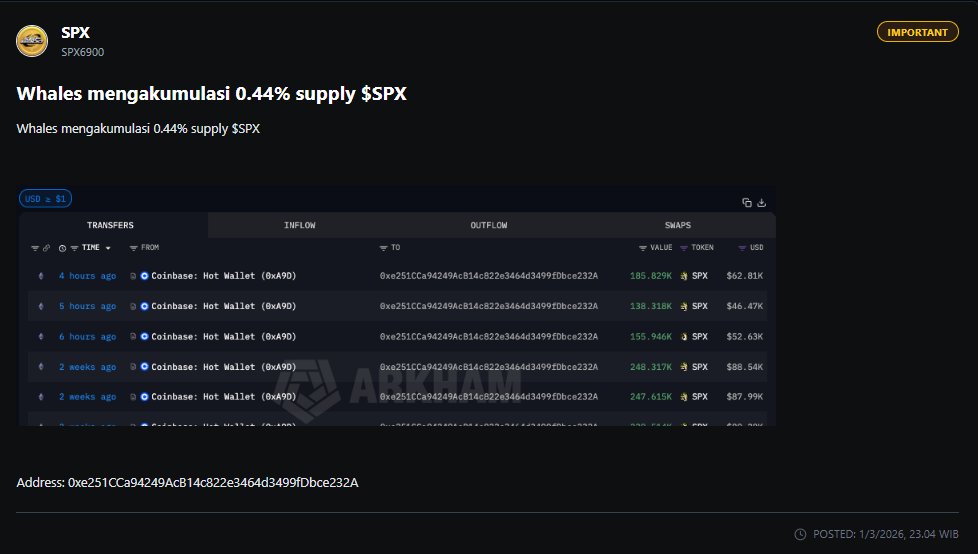Click document icon in the 4 hours ago row
The width and height of the screenshot is (978, 554).
(133, 276)
